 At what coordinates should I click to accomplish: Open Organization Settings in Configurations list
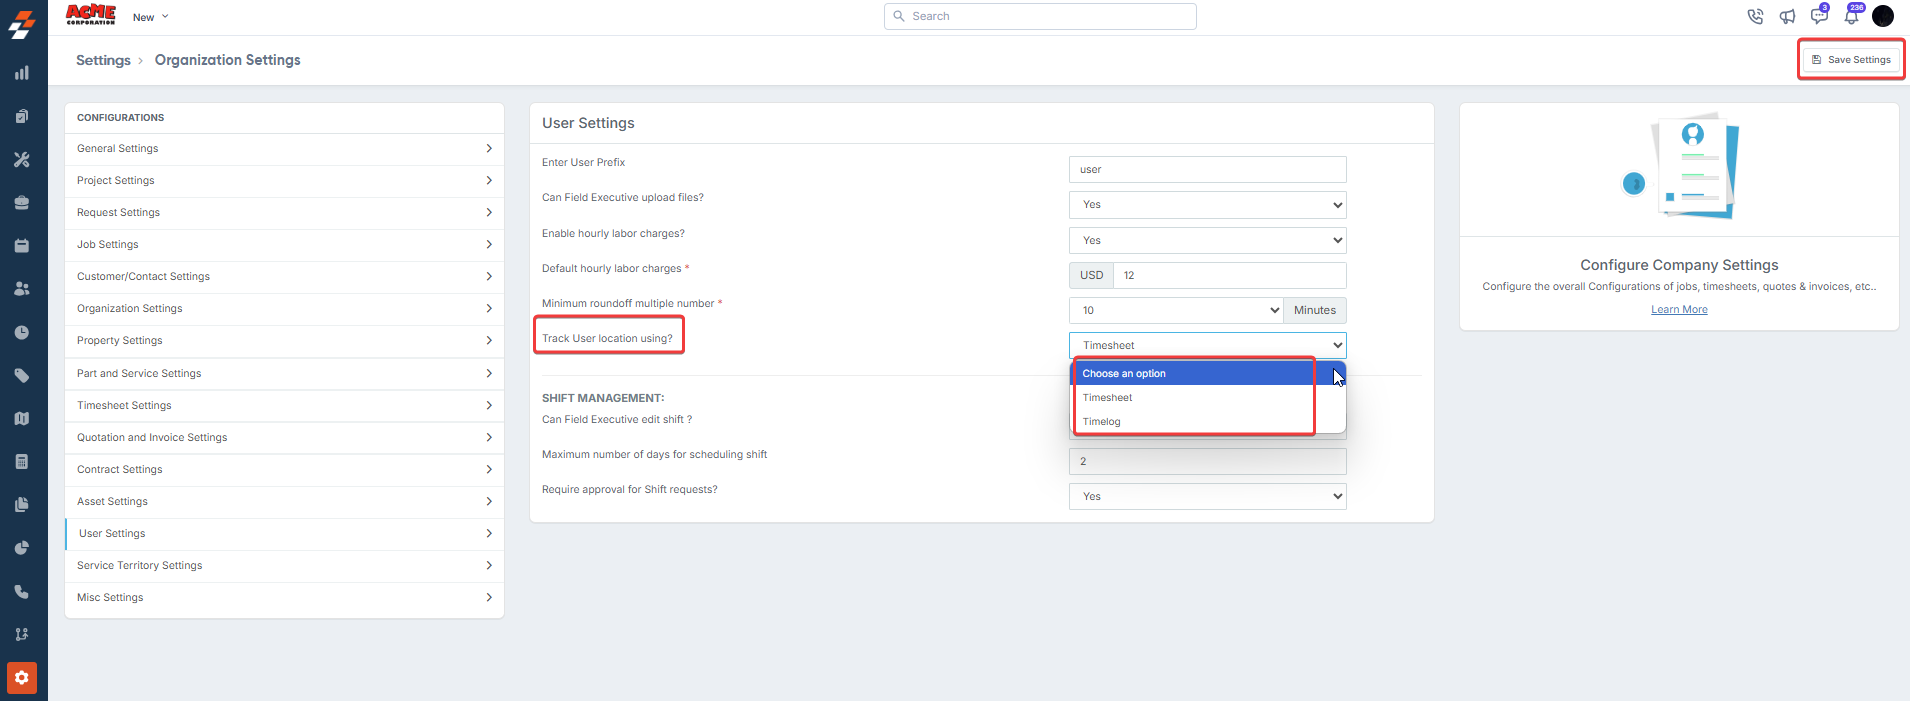click(x=284, y=308)
